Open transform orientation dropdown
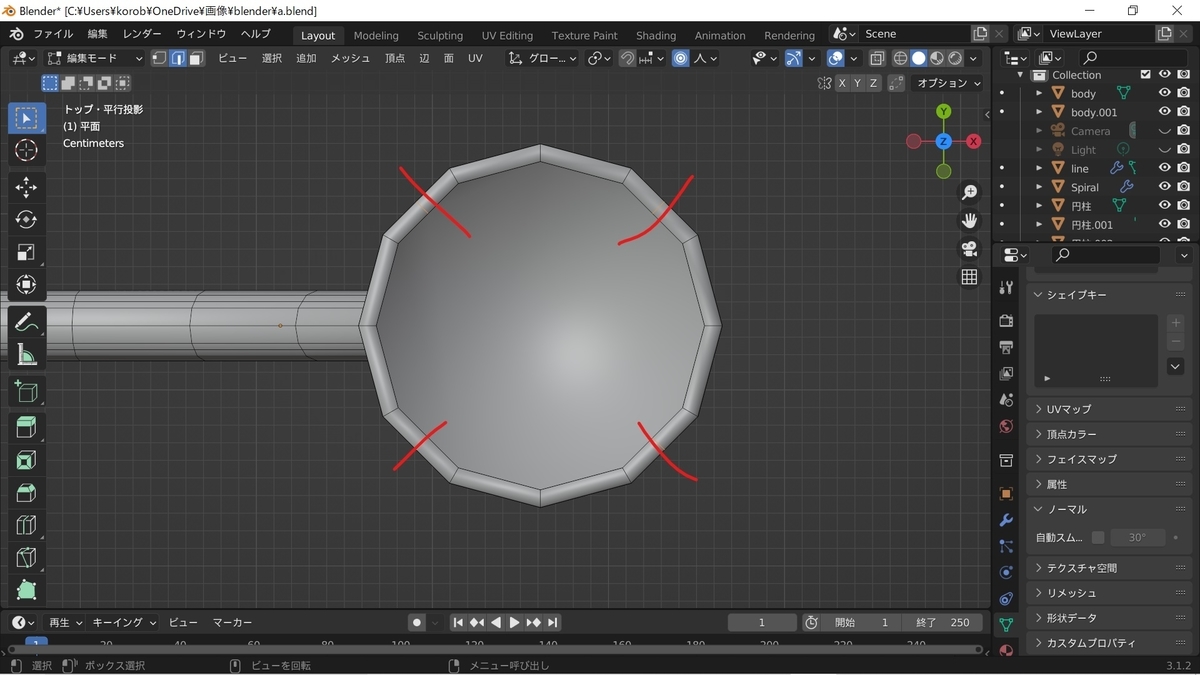The height and width of the screenshot is (675, 1200). point(542,58)
